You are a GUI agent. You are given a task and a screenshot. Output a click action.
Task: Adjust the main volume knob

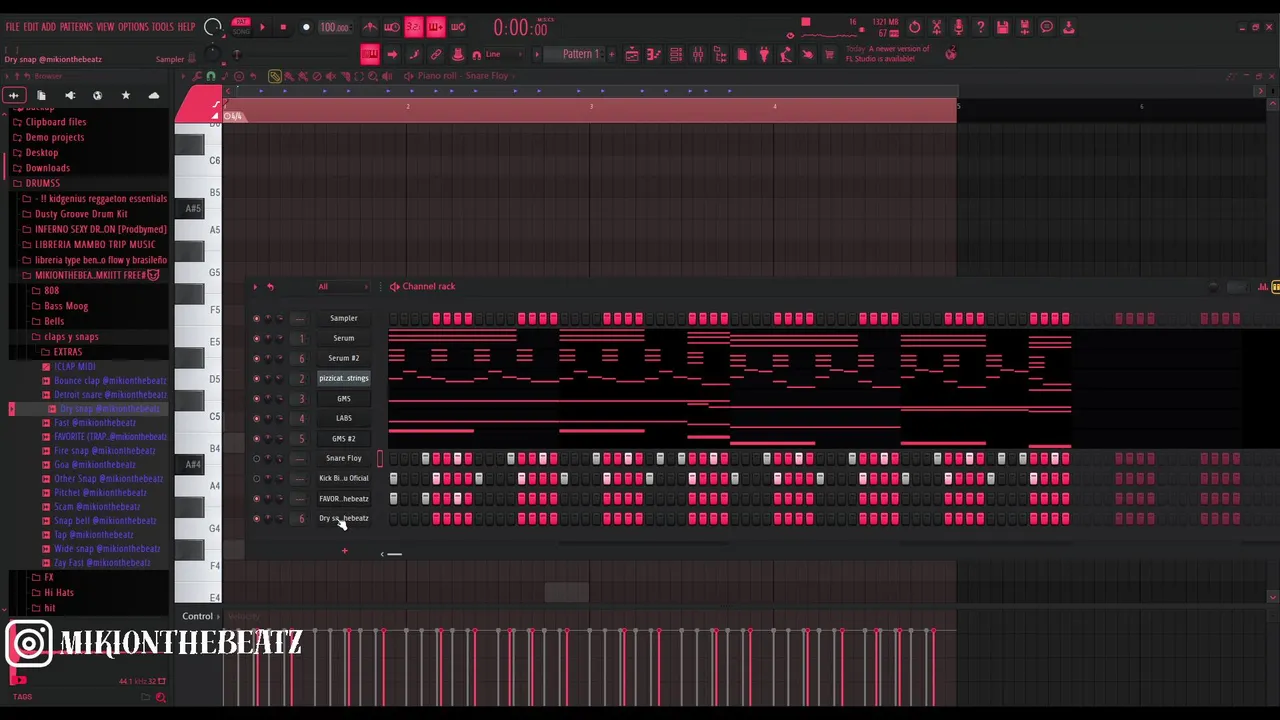click(x=212, y=27)
